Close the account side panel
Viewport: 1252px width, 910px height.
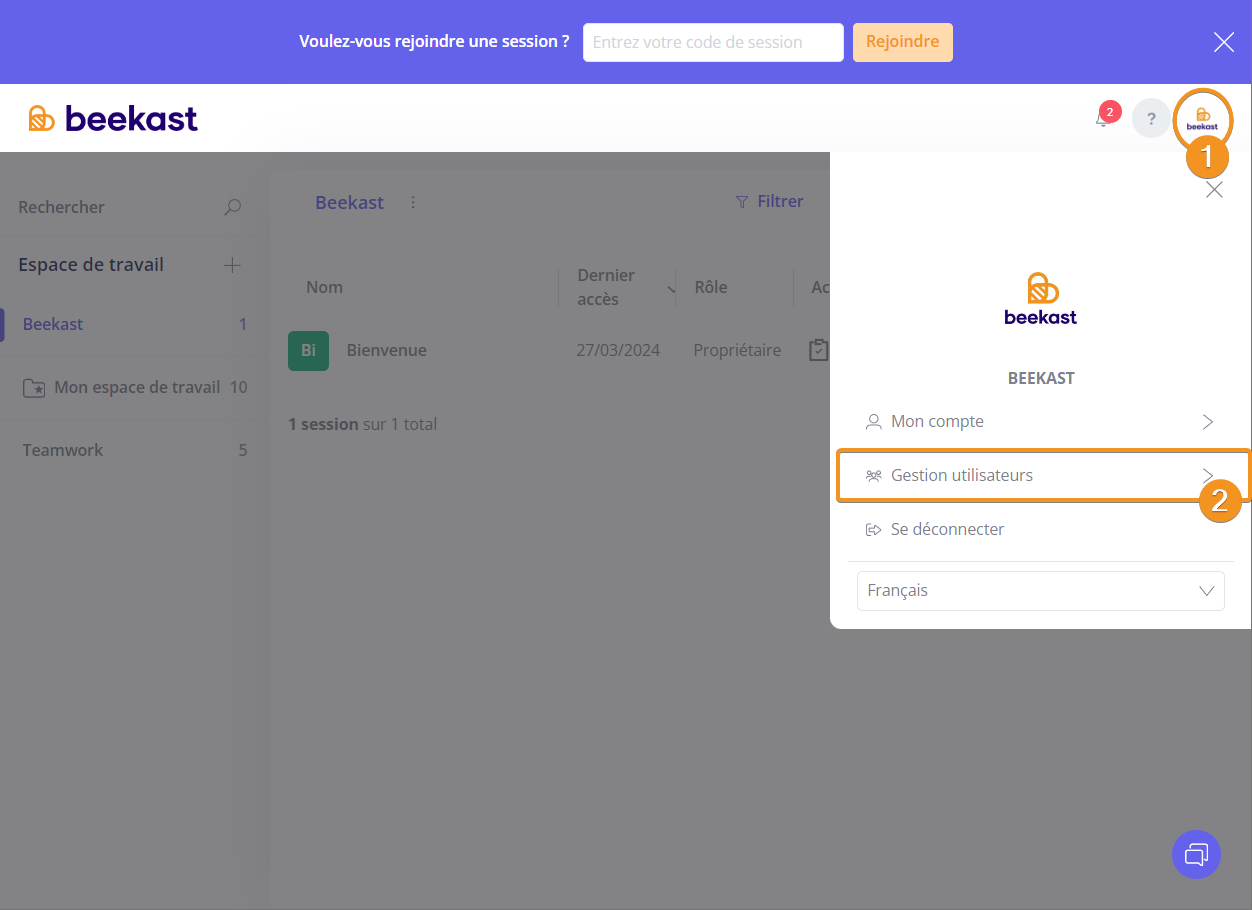(x=1214, y=190)
